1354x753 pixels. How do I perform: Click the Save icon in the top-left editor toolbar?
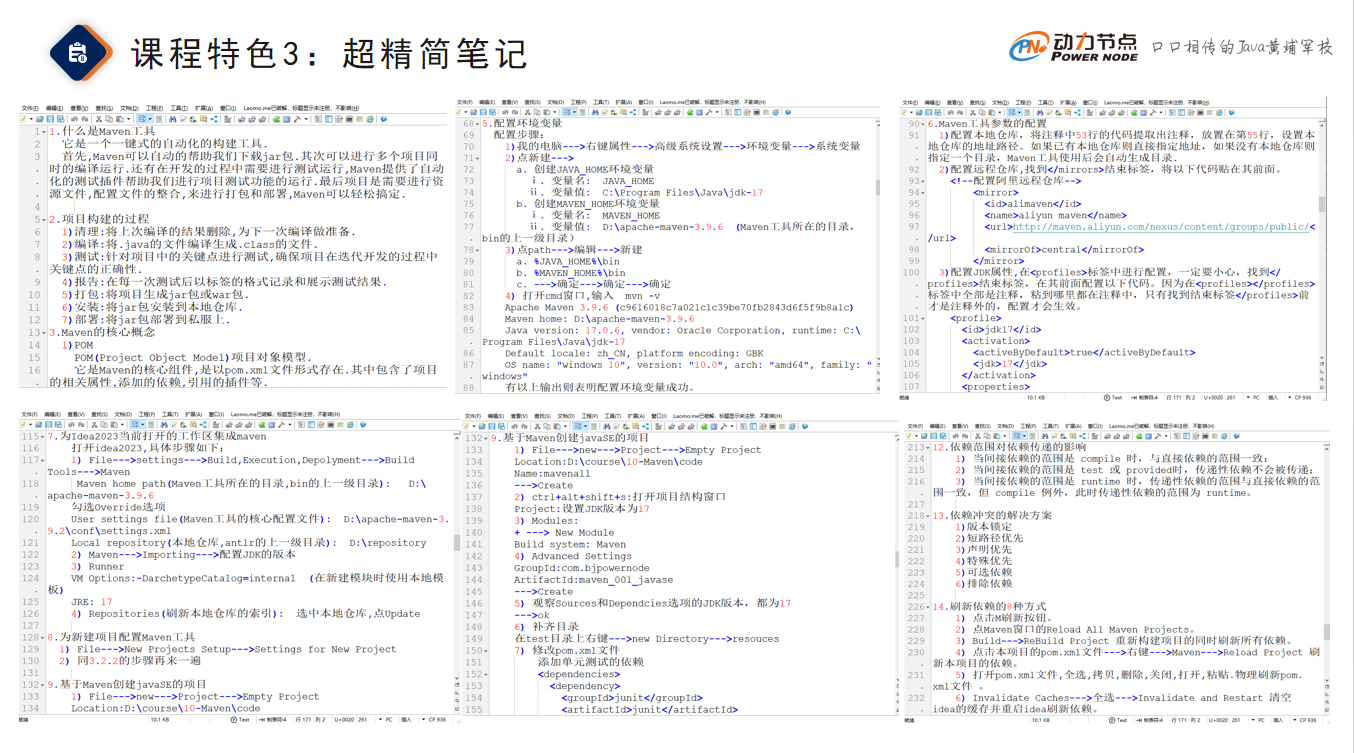pyautogui.click(x=49, y=119)
